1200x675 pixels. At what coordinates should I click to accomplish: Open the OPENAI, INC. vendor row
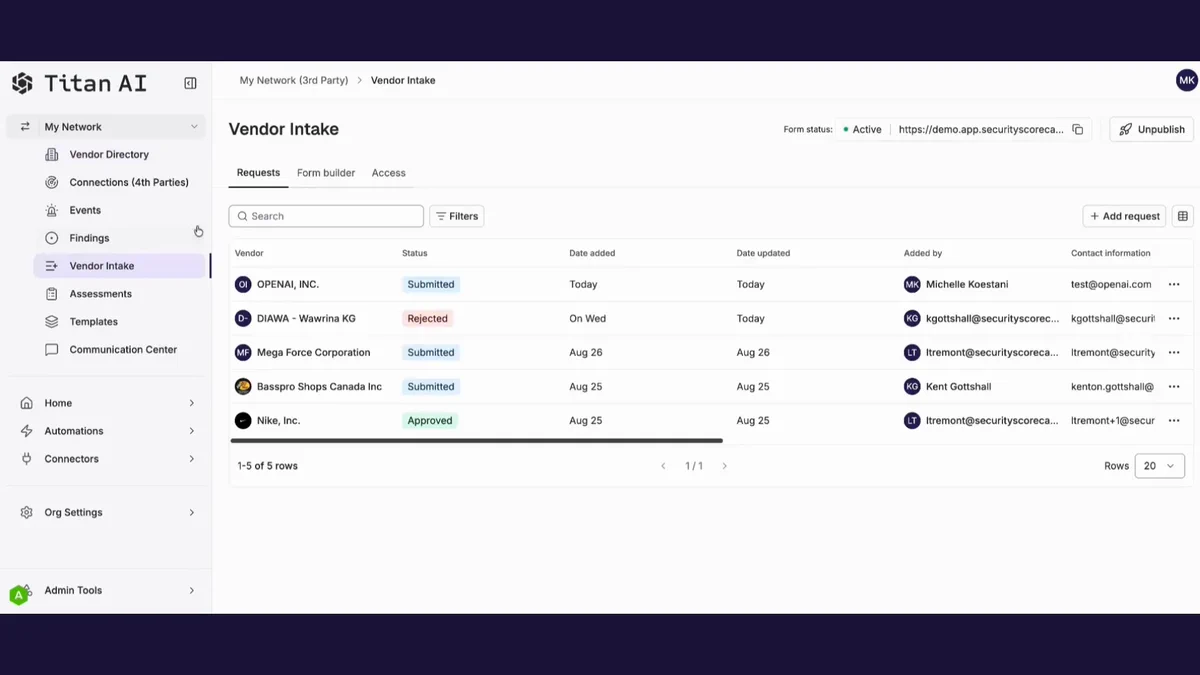coord(711,285)
